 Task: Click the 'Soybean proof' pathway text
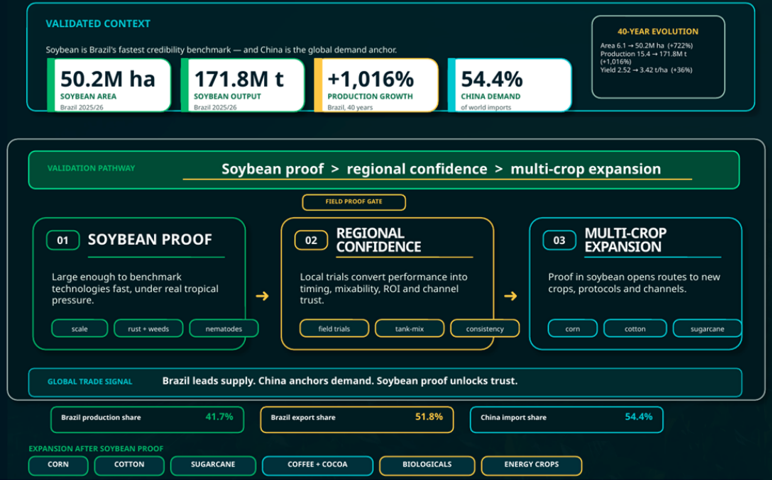[x=272, y=169]
